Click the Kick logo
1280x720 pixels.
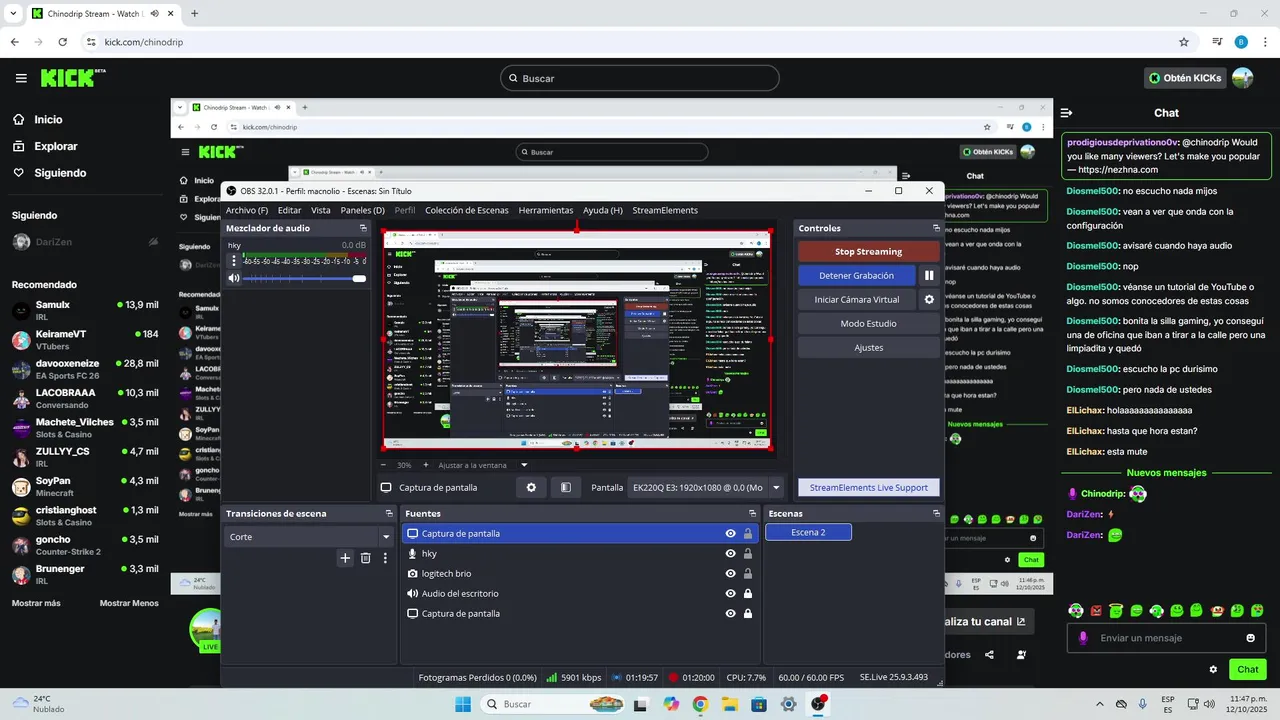pyautogui.click(x=73, y=78)
